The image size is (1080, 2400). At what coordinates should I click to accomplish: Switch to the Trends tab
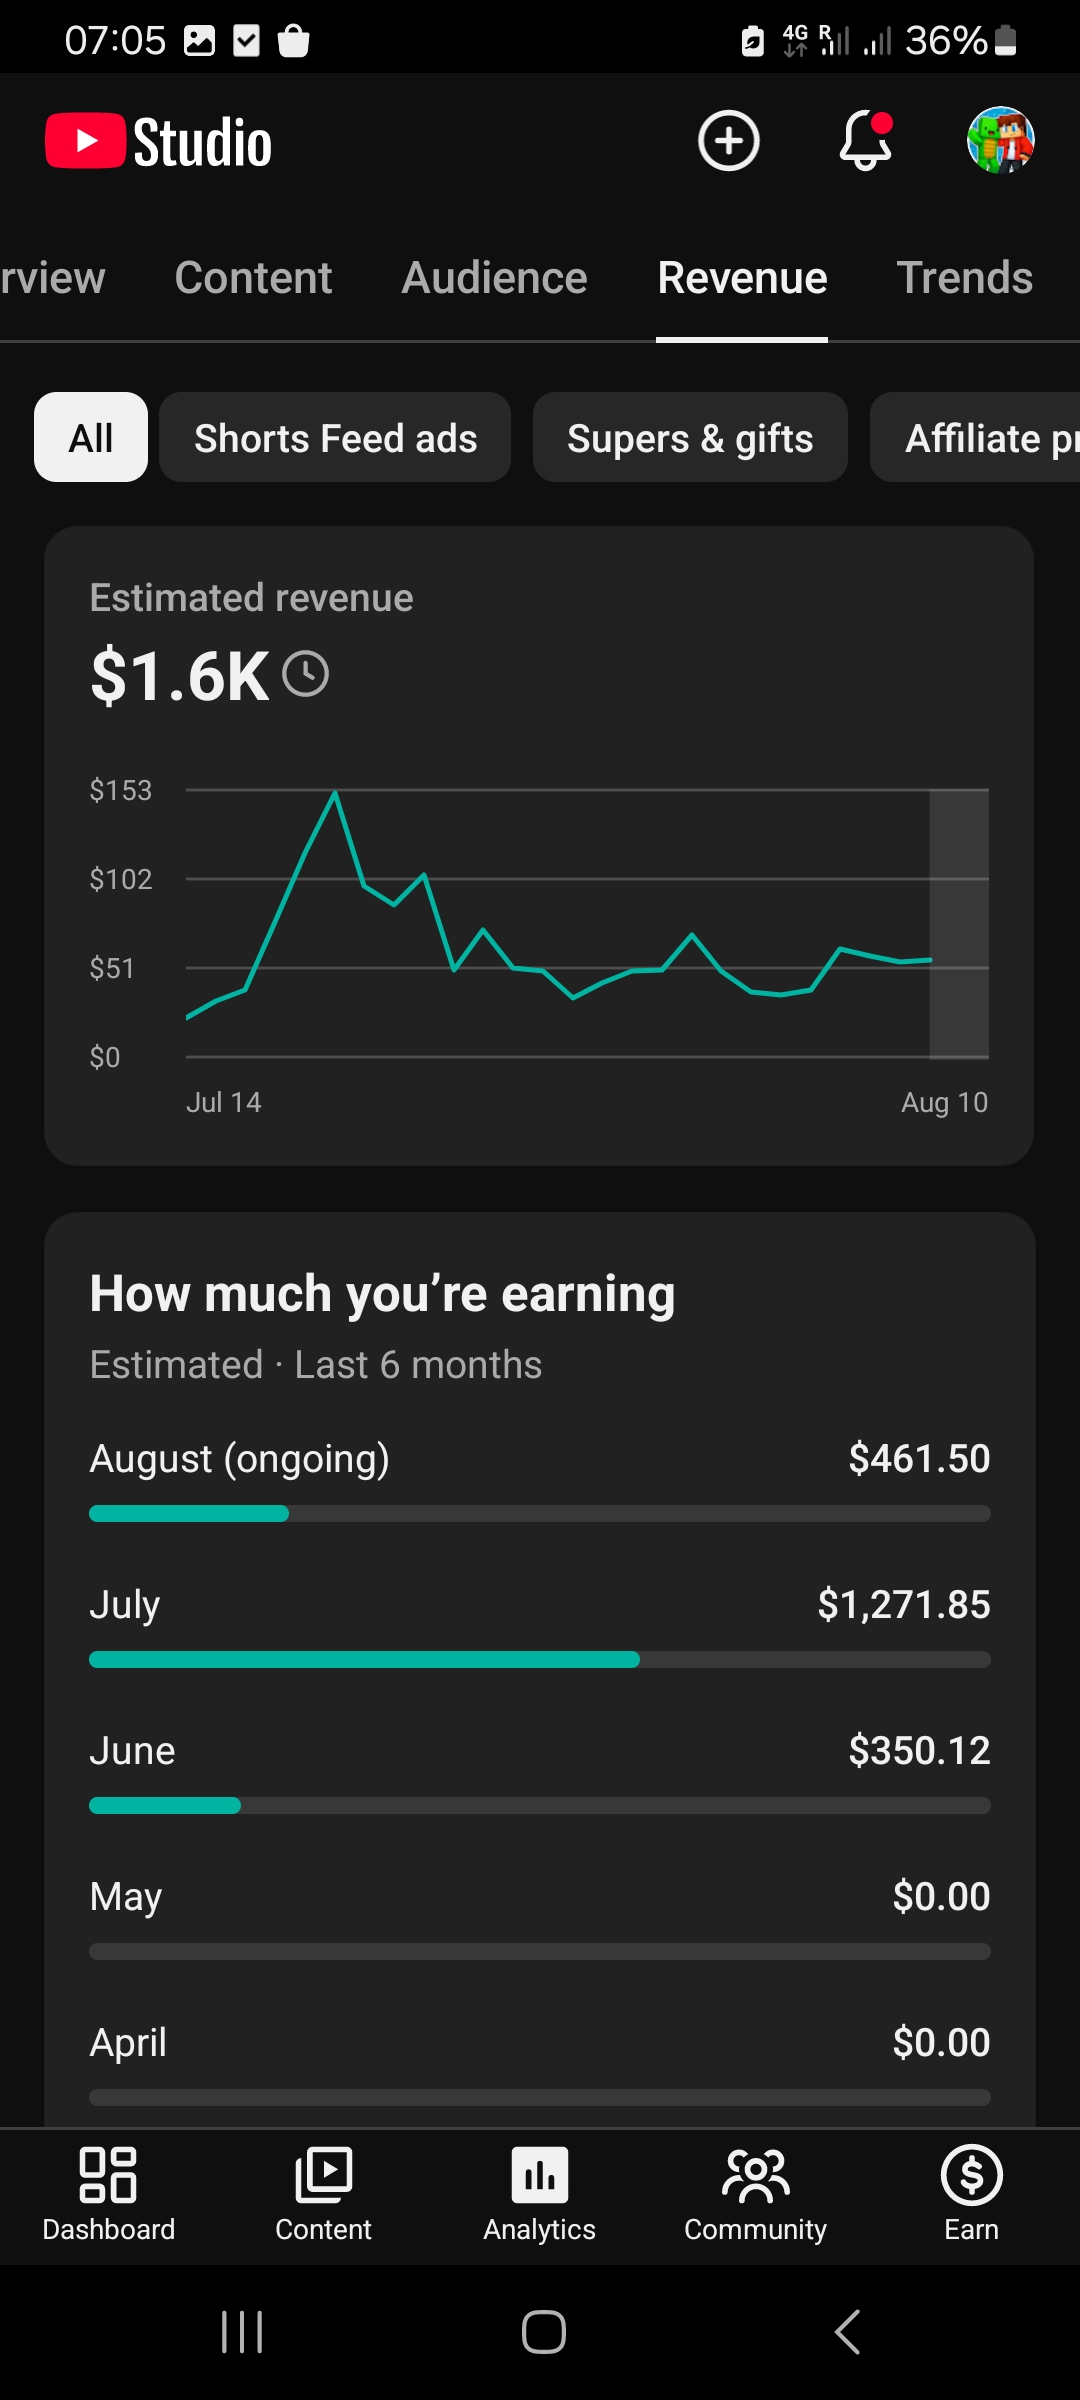[964, 278]
